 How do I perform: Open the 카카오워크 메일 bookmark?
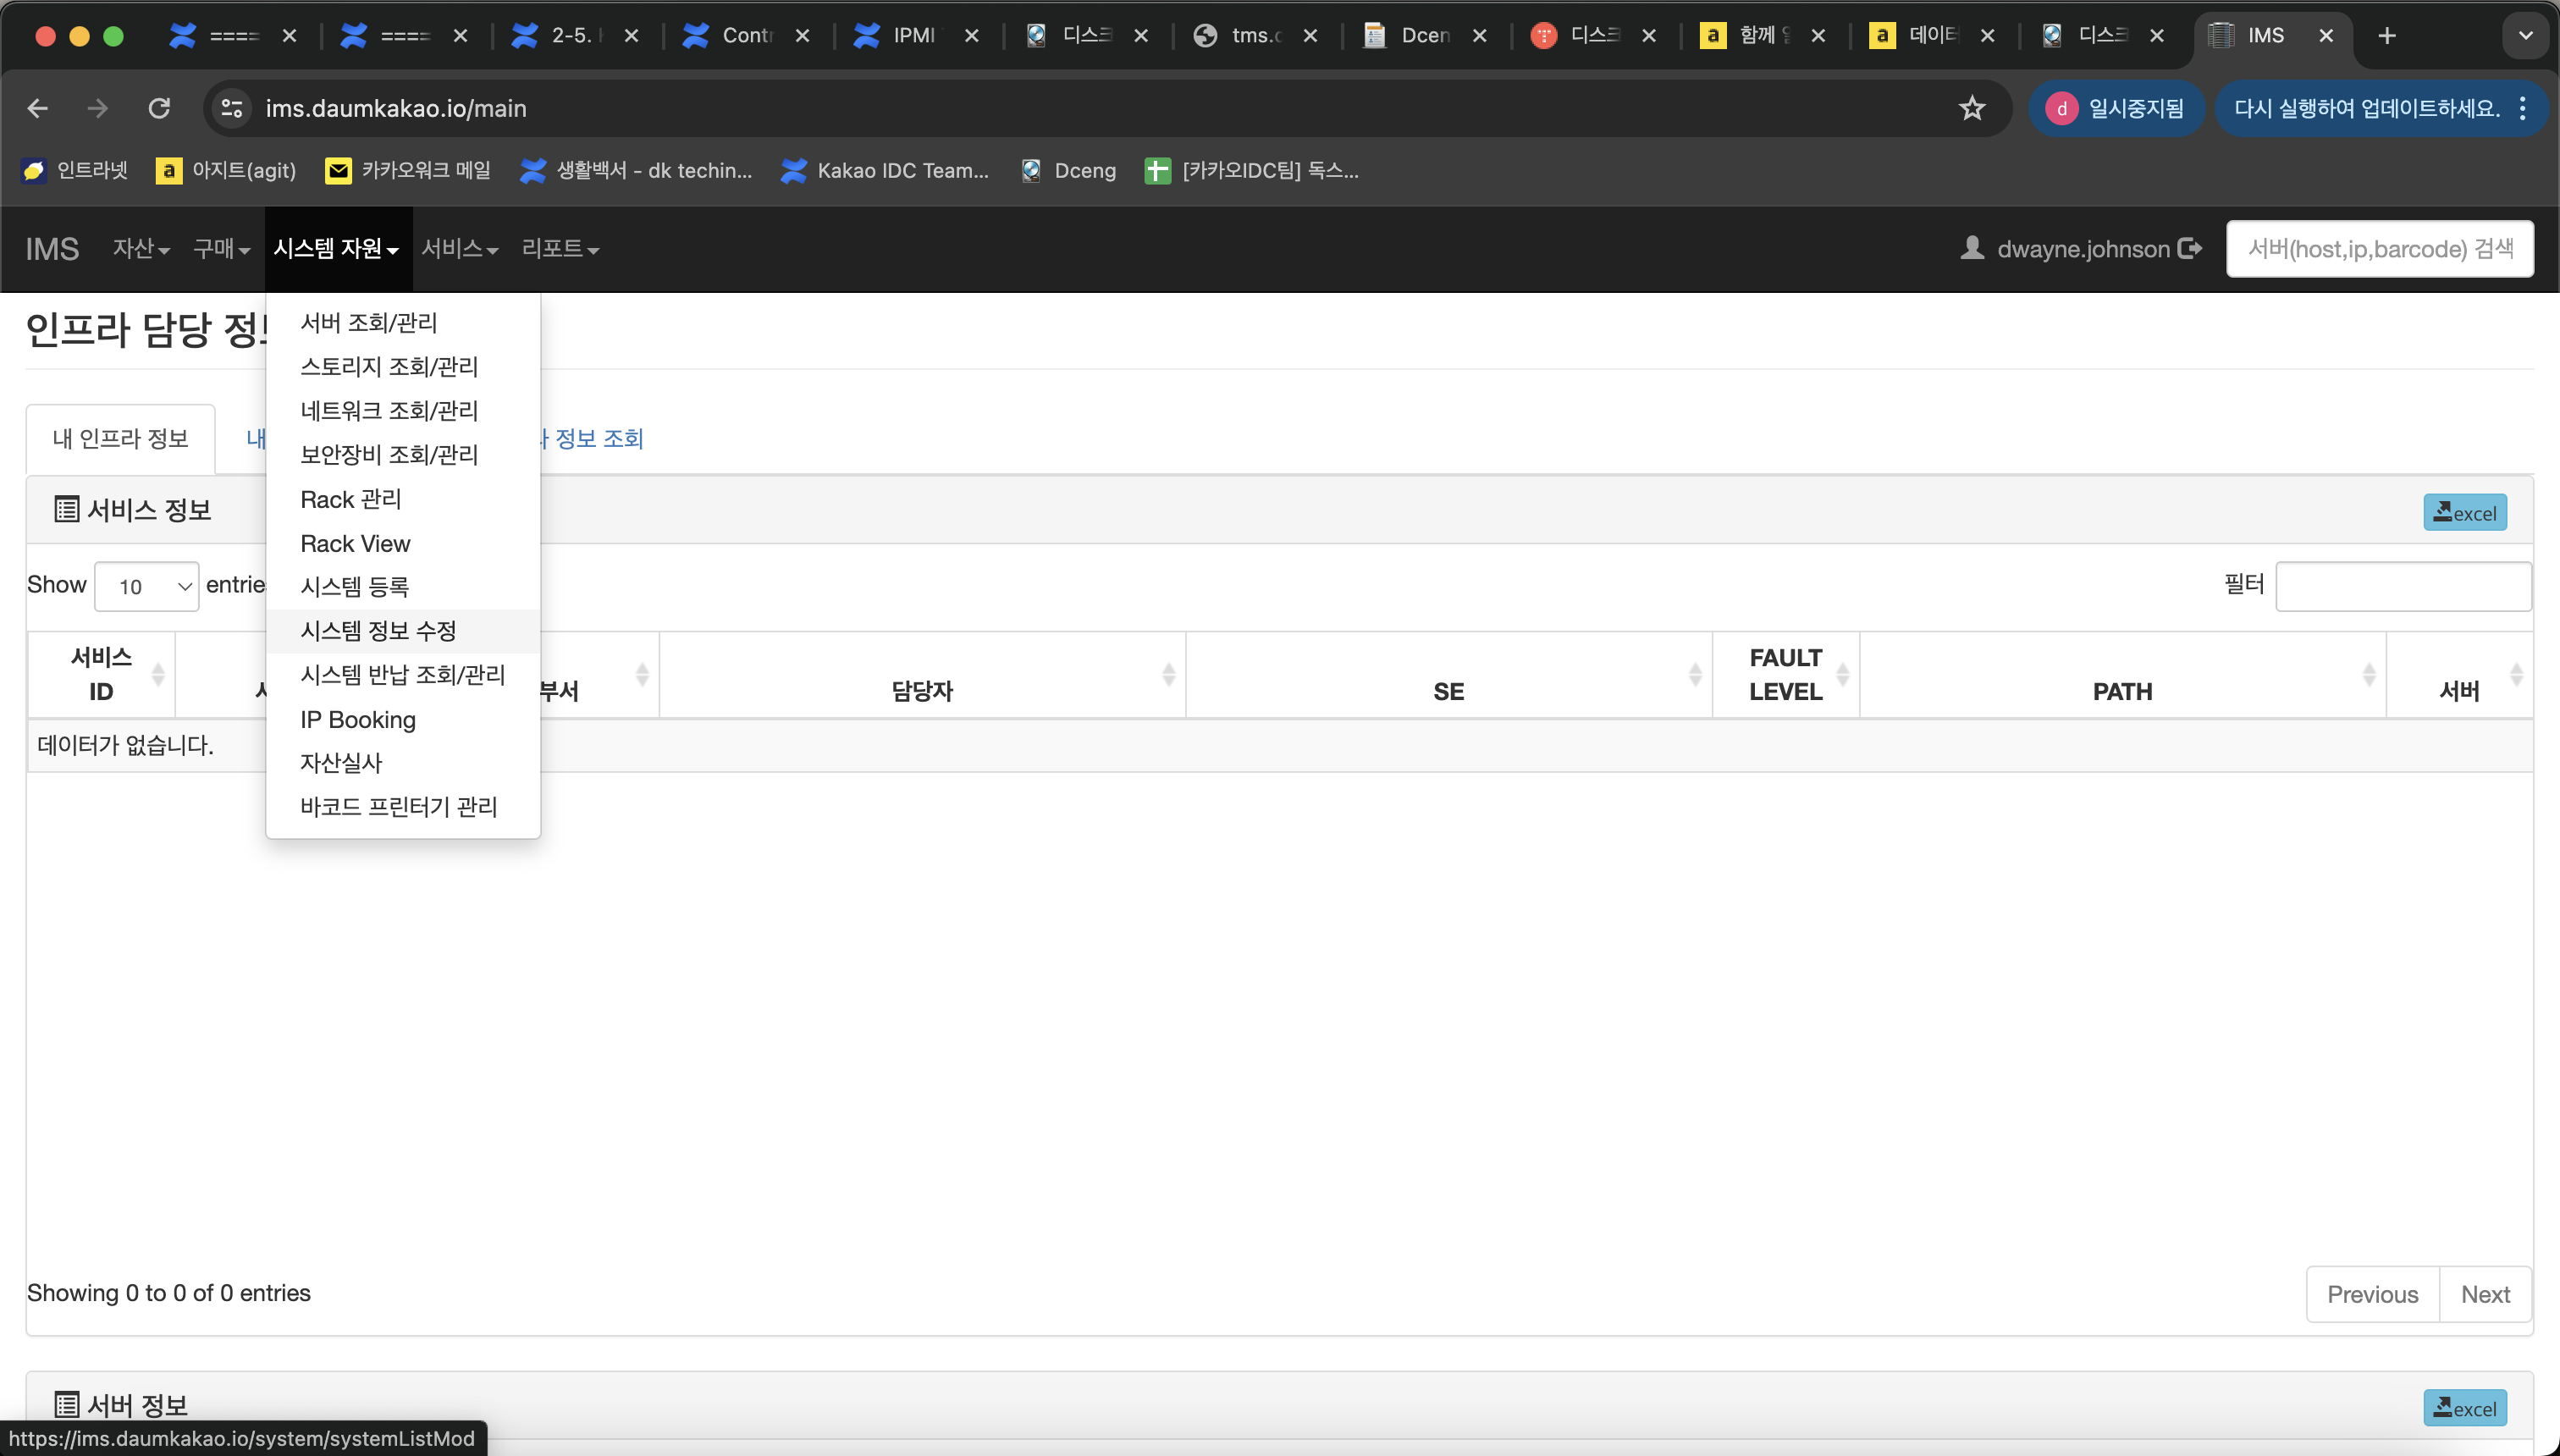click(x=408, y=171)
